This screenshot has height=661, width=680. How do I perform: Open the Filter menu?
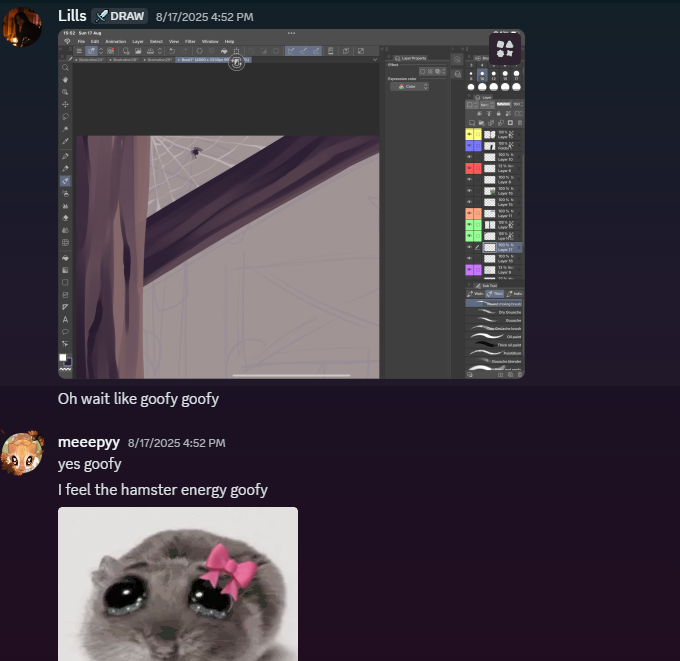point(190,42)
